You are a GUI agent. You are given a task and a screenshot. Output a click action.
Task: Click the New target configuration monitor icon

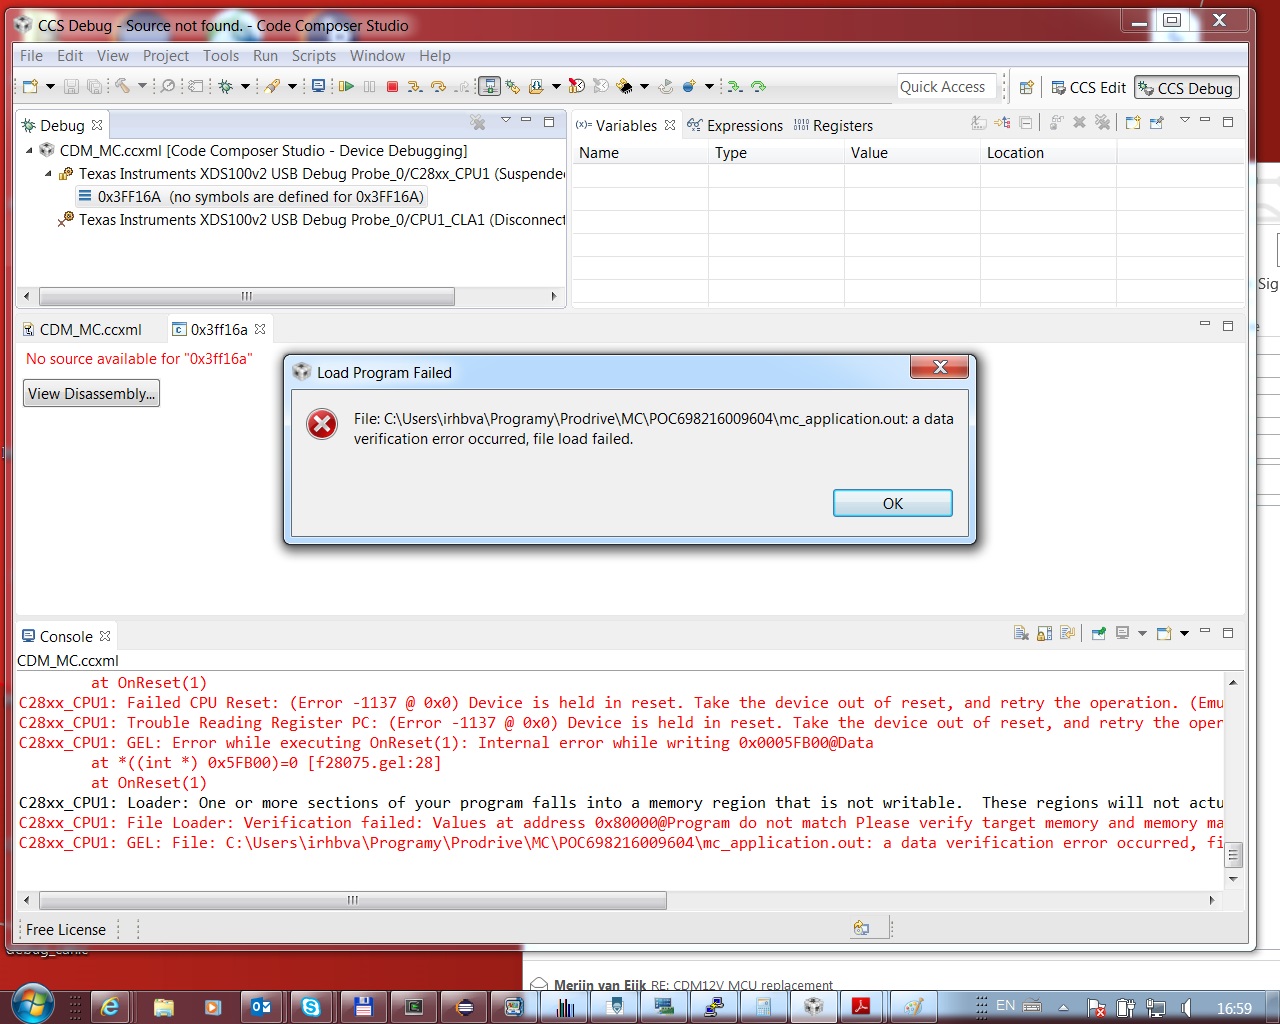(x=318, y=87)
